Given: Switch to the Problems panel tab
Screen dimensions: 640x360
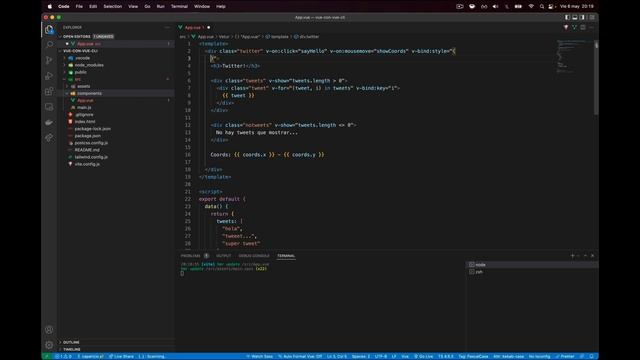Looking at the screenshot, I should [x=191, y=256].
